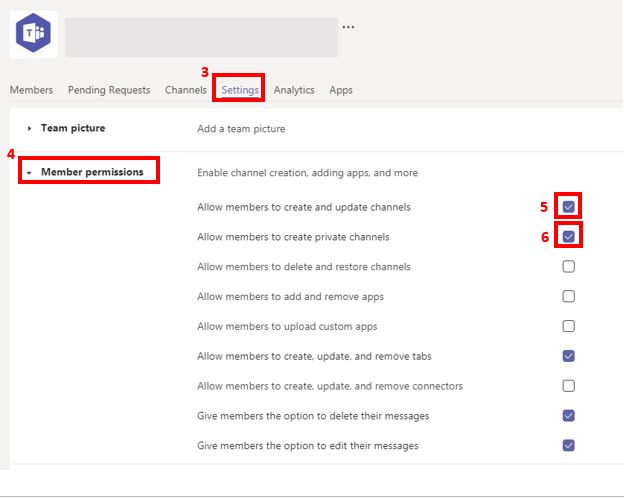
Task: Open the more options ellipsis menu
Action: click(x=348, y=27)
